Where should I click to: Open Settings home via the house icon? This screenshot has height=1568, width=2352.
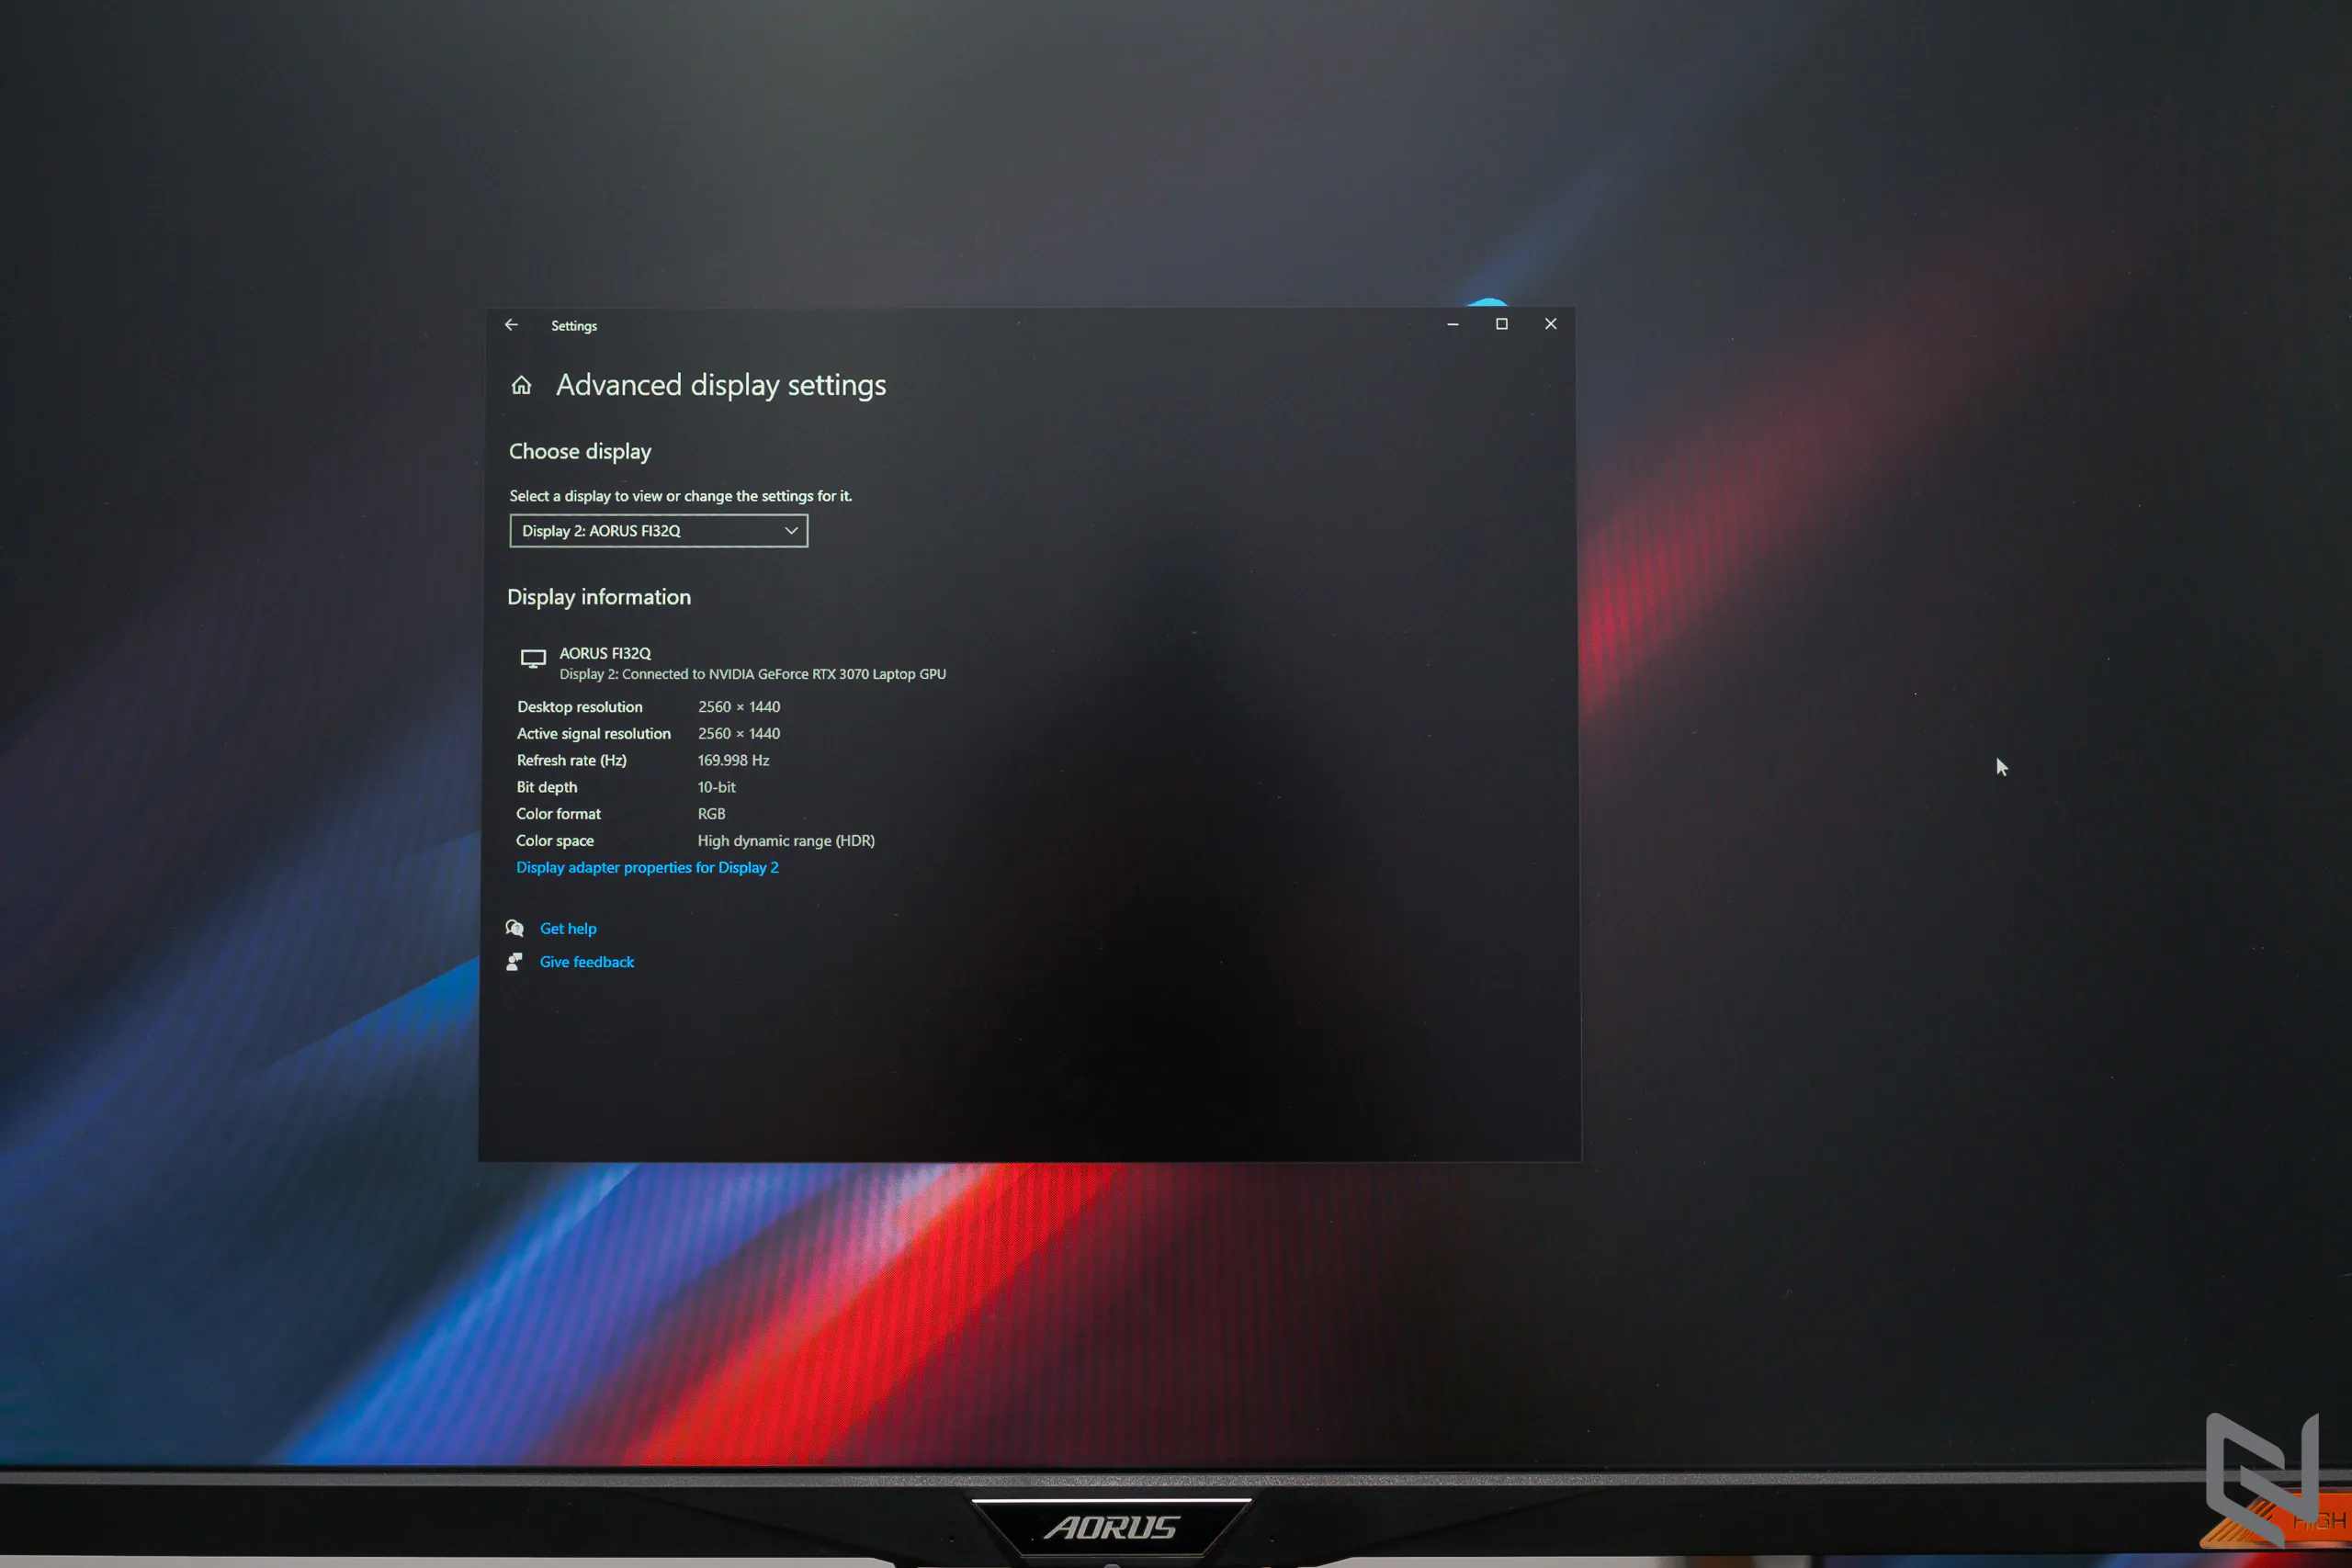pyautogui.click(x=521, y=385)
